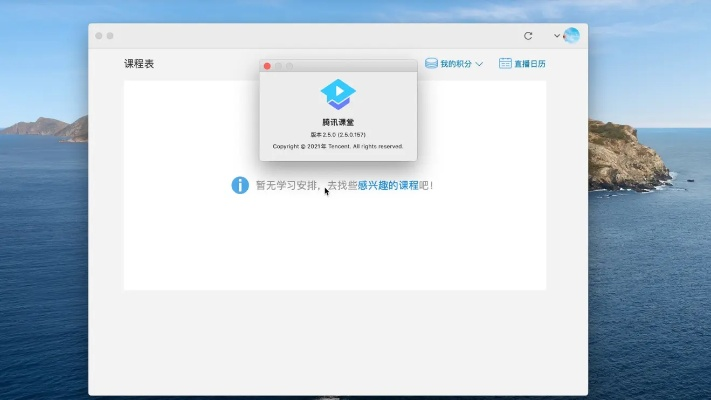Open the 直播日历 text link
The height and width of the screenshot is (400, 711).
pyautogui.click(x=530, y=64)
